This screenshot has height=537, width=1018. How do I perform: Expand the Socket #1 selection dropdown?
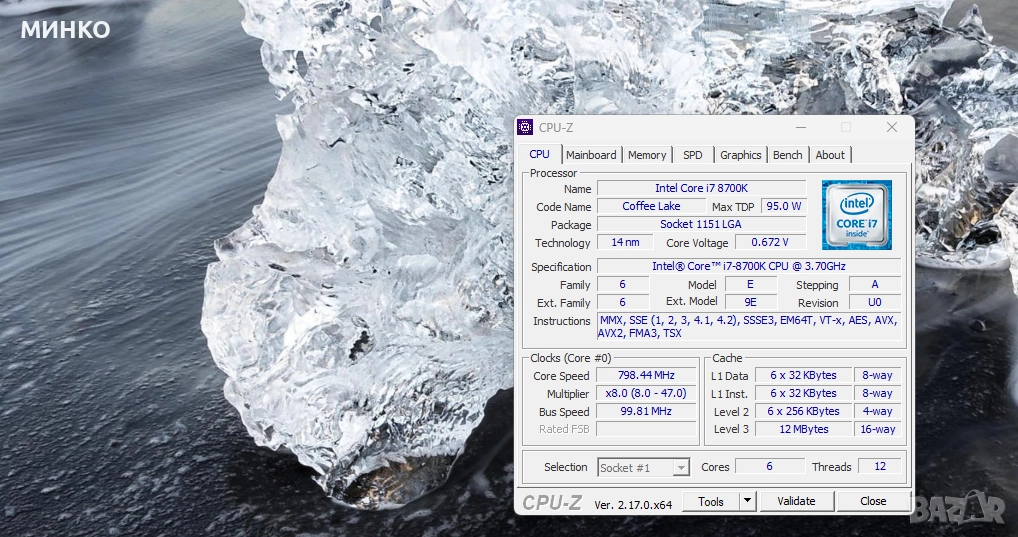coord(680,467)
